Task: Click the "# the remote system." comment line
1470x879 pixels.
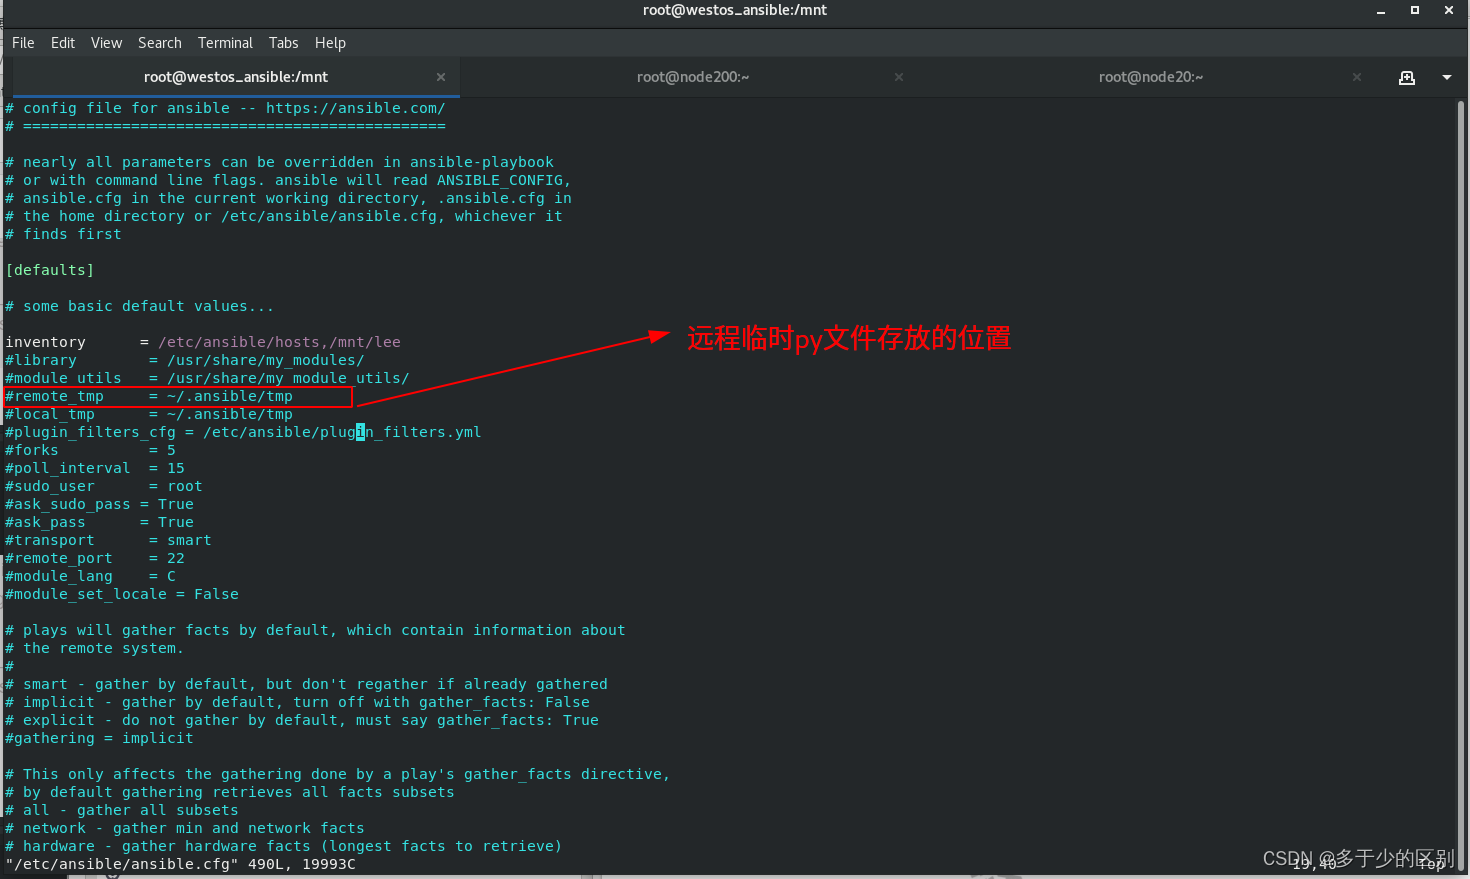Action: [x=94, y=648]
